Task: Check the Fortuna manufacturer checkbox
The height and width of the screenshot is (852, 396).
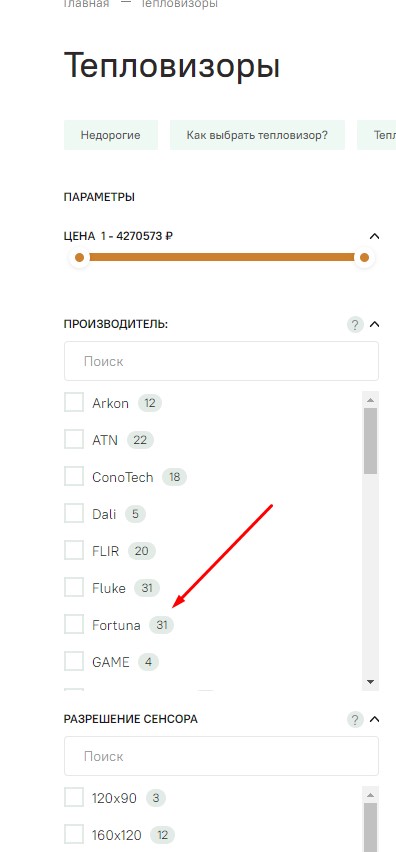Action: [x=74, y=624]
